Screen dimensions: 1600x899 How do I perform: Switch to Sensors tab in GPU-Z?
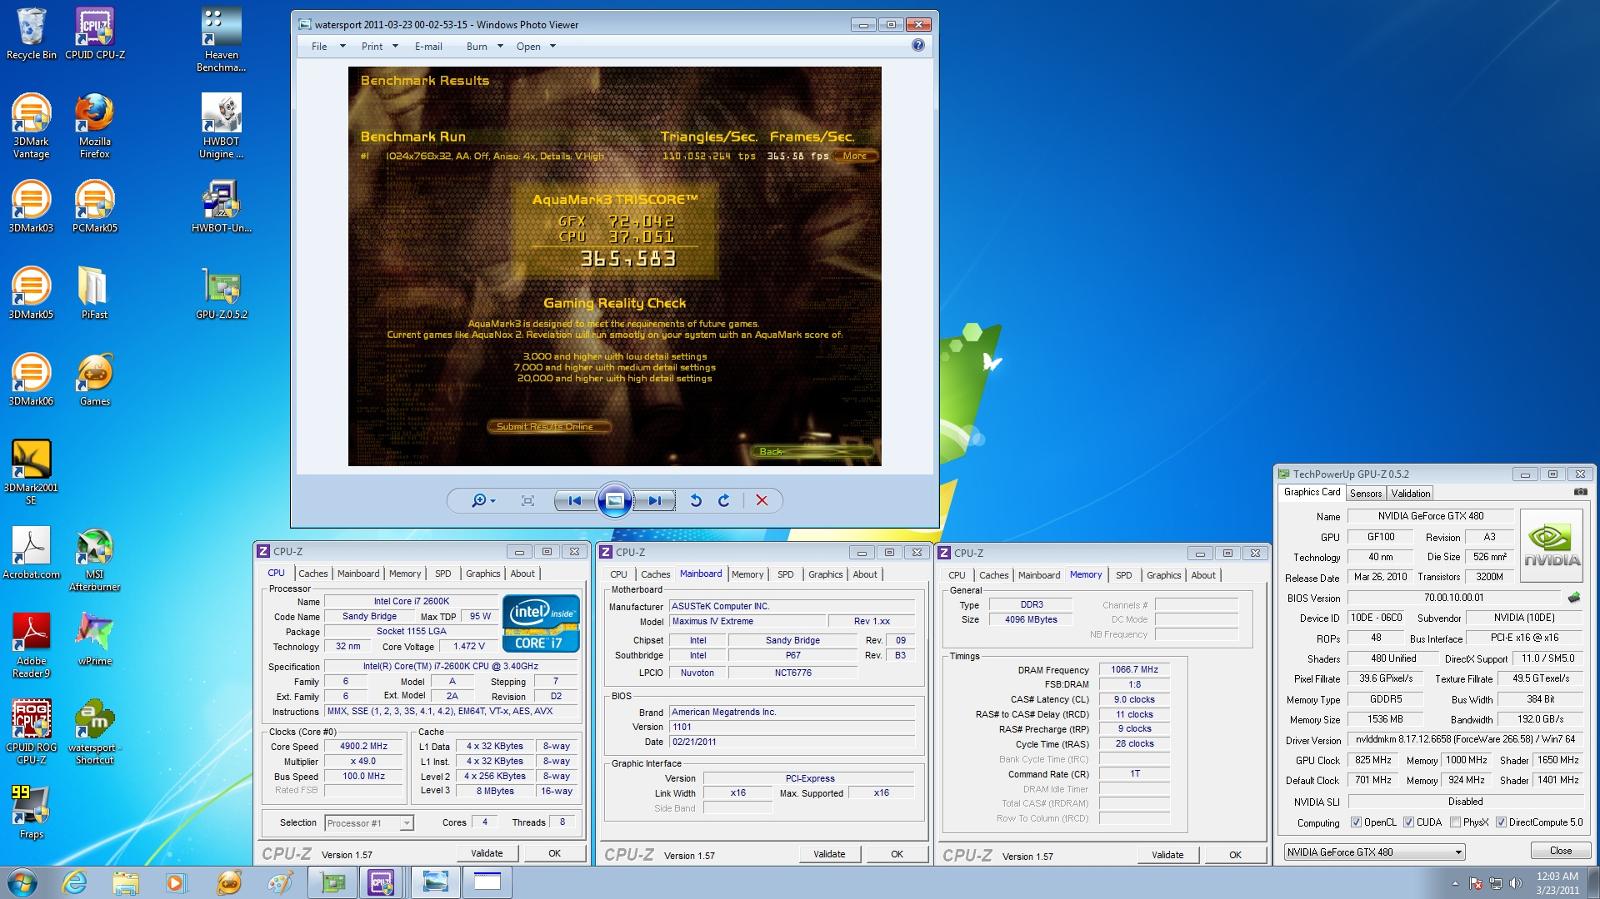click(x=1366, y=493)
